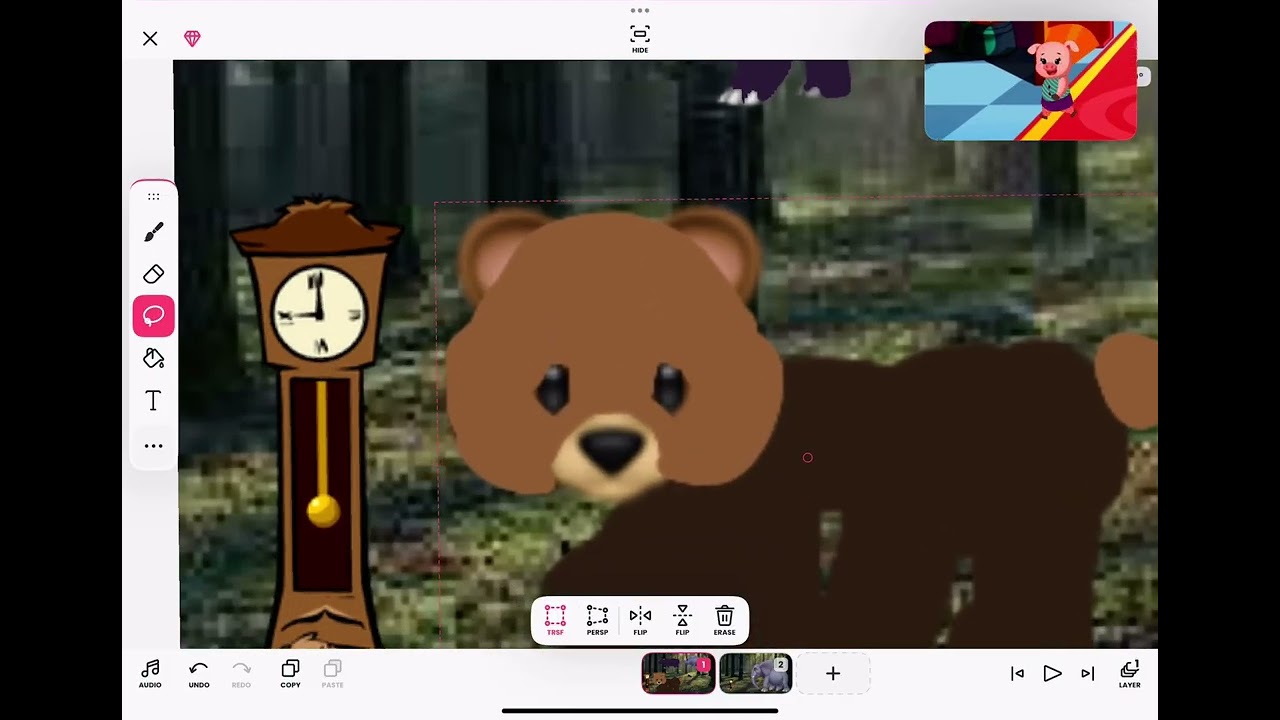
Task: Flip selection vertically
Action: coord(682,620)
